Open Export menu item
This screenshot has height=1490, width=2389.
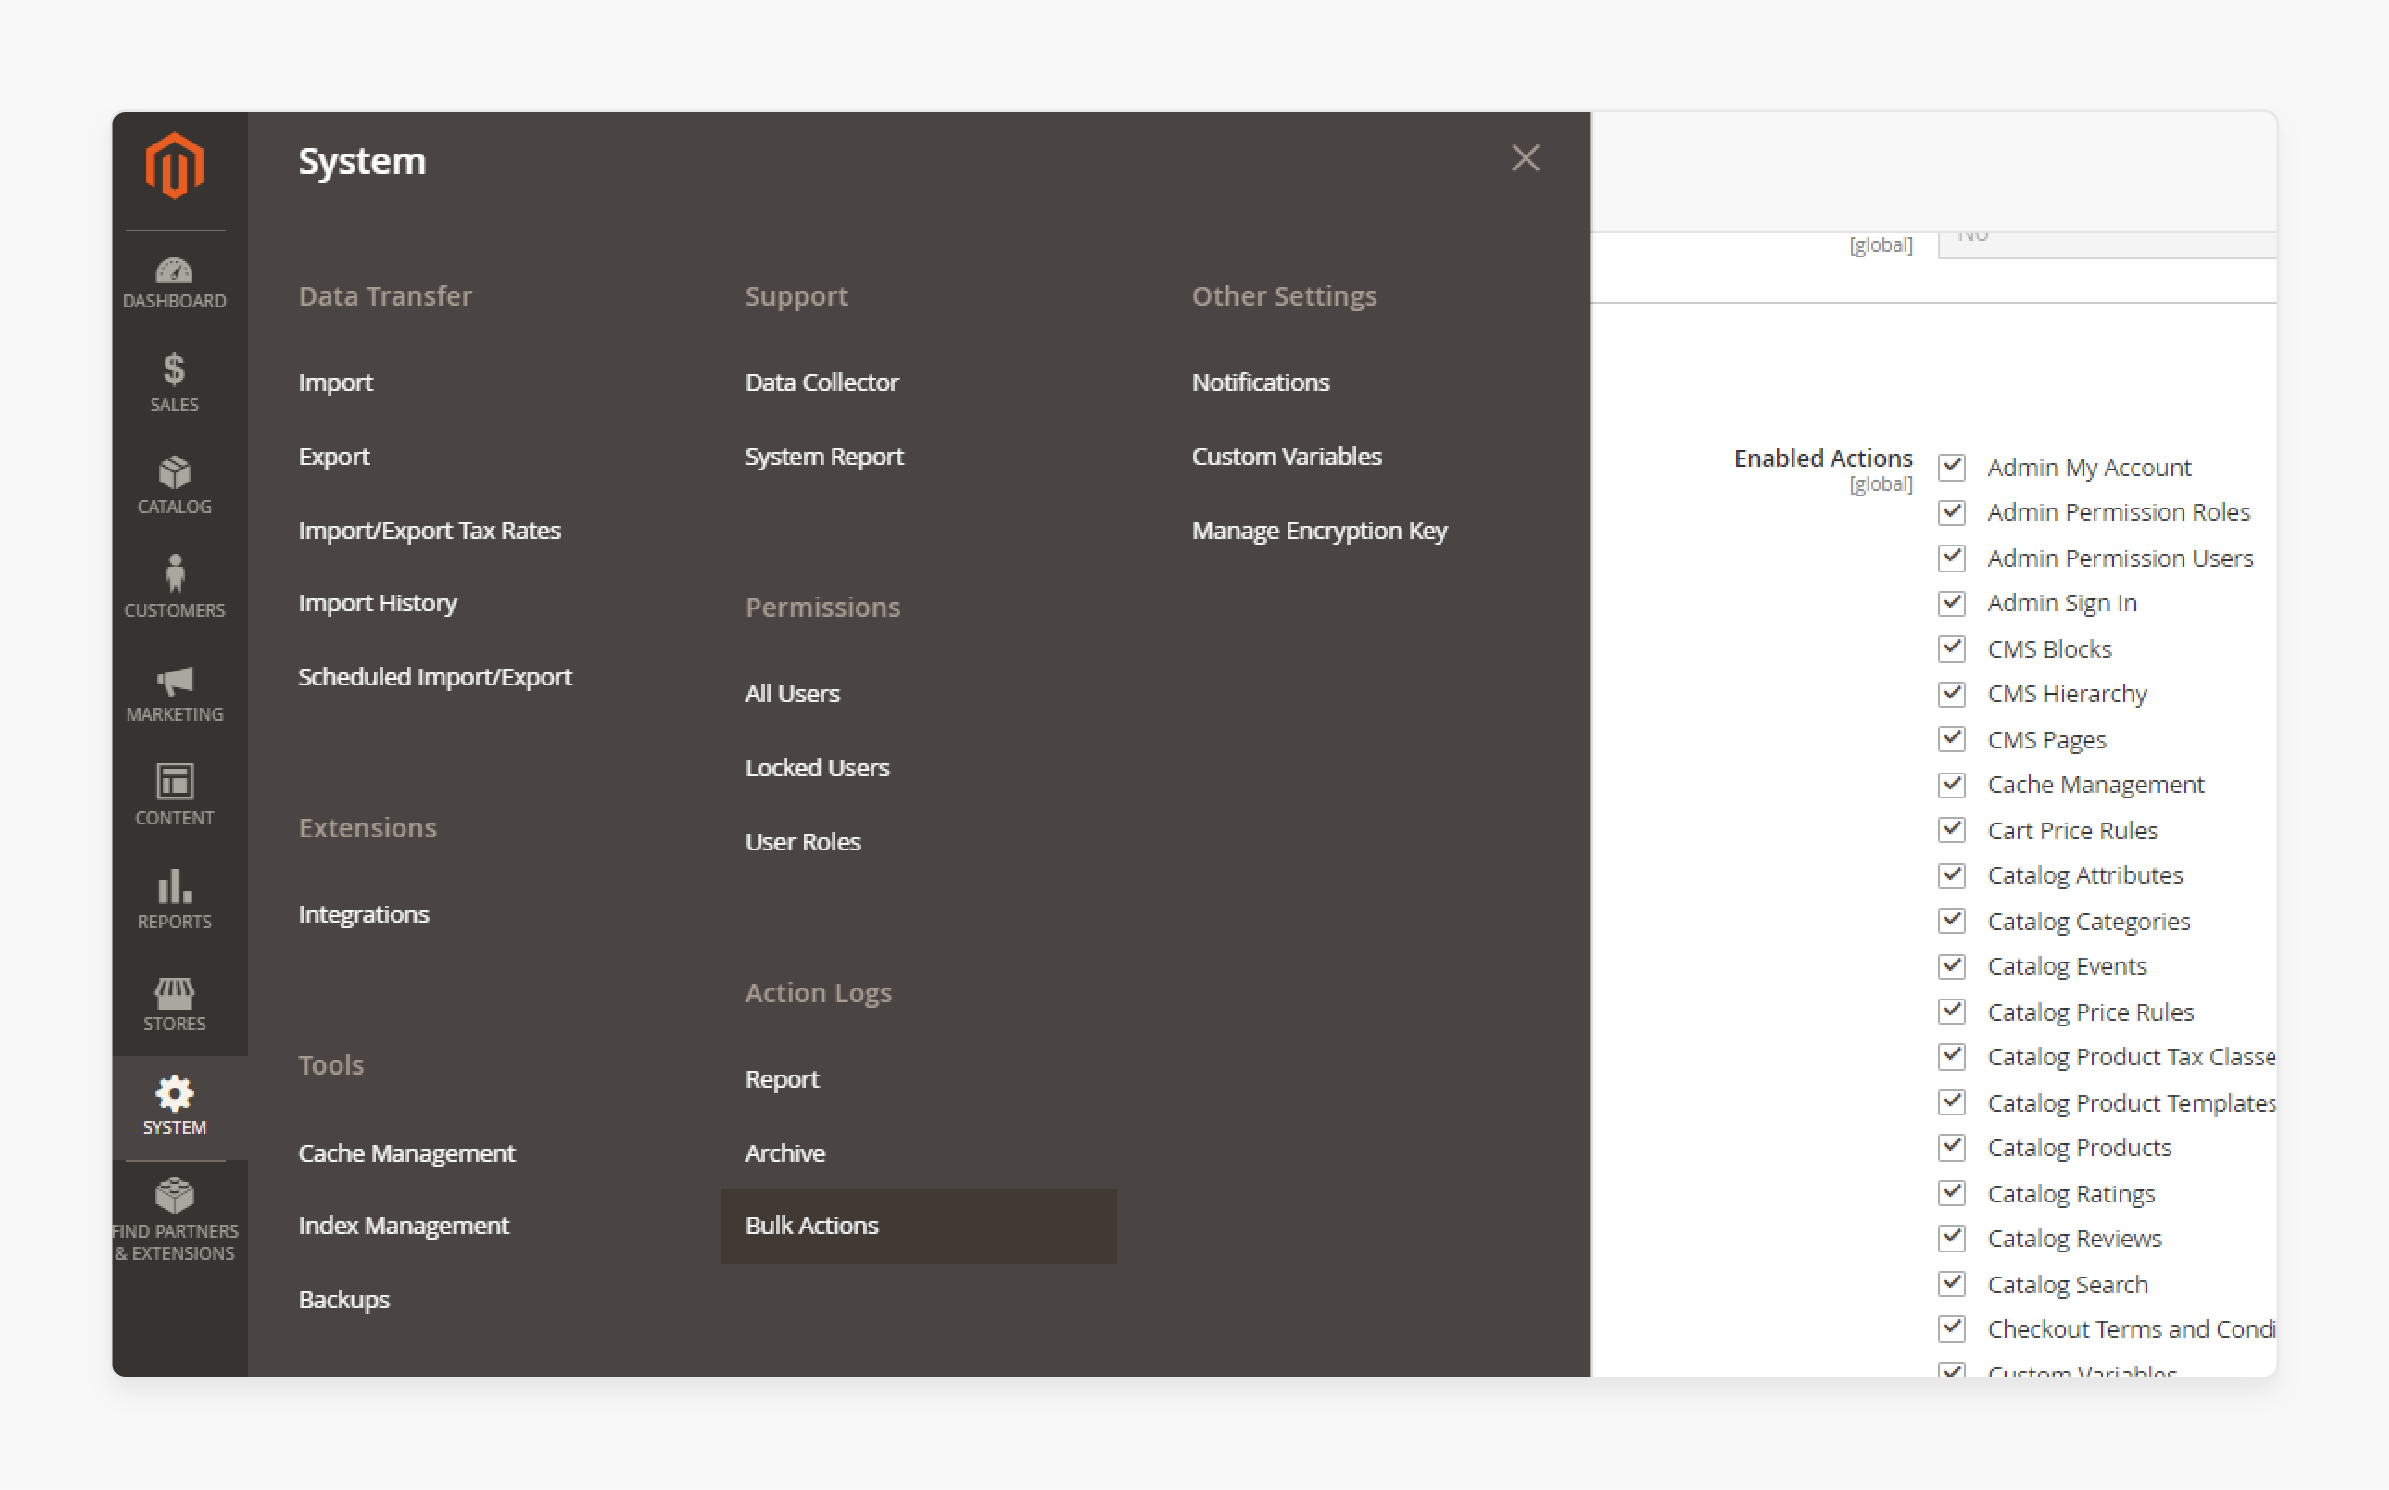334,457
